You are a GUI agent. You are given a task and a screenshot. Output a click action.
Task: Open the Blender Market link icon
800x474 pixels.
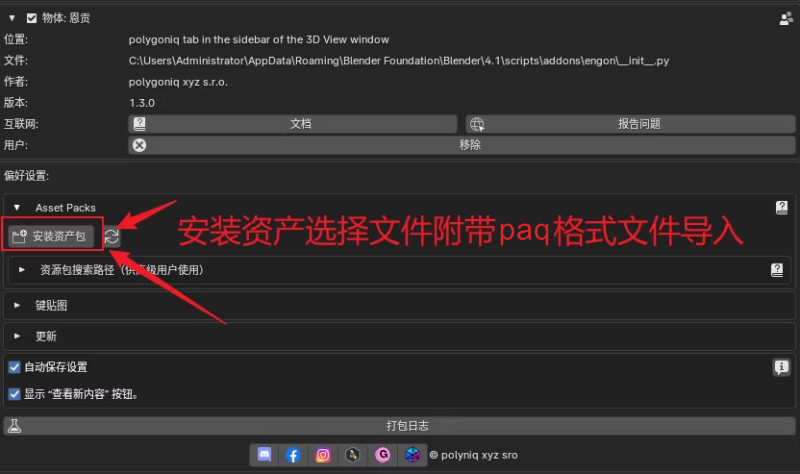352,455
